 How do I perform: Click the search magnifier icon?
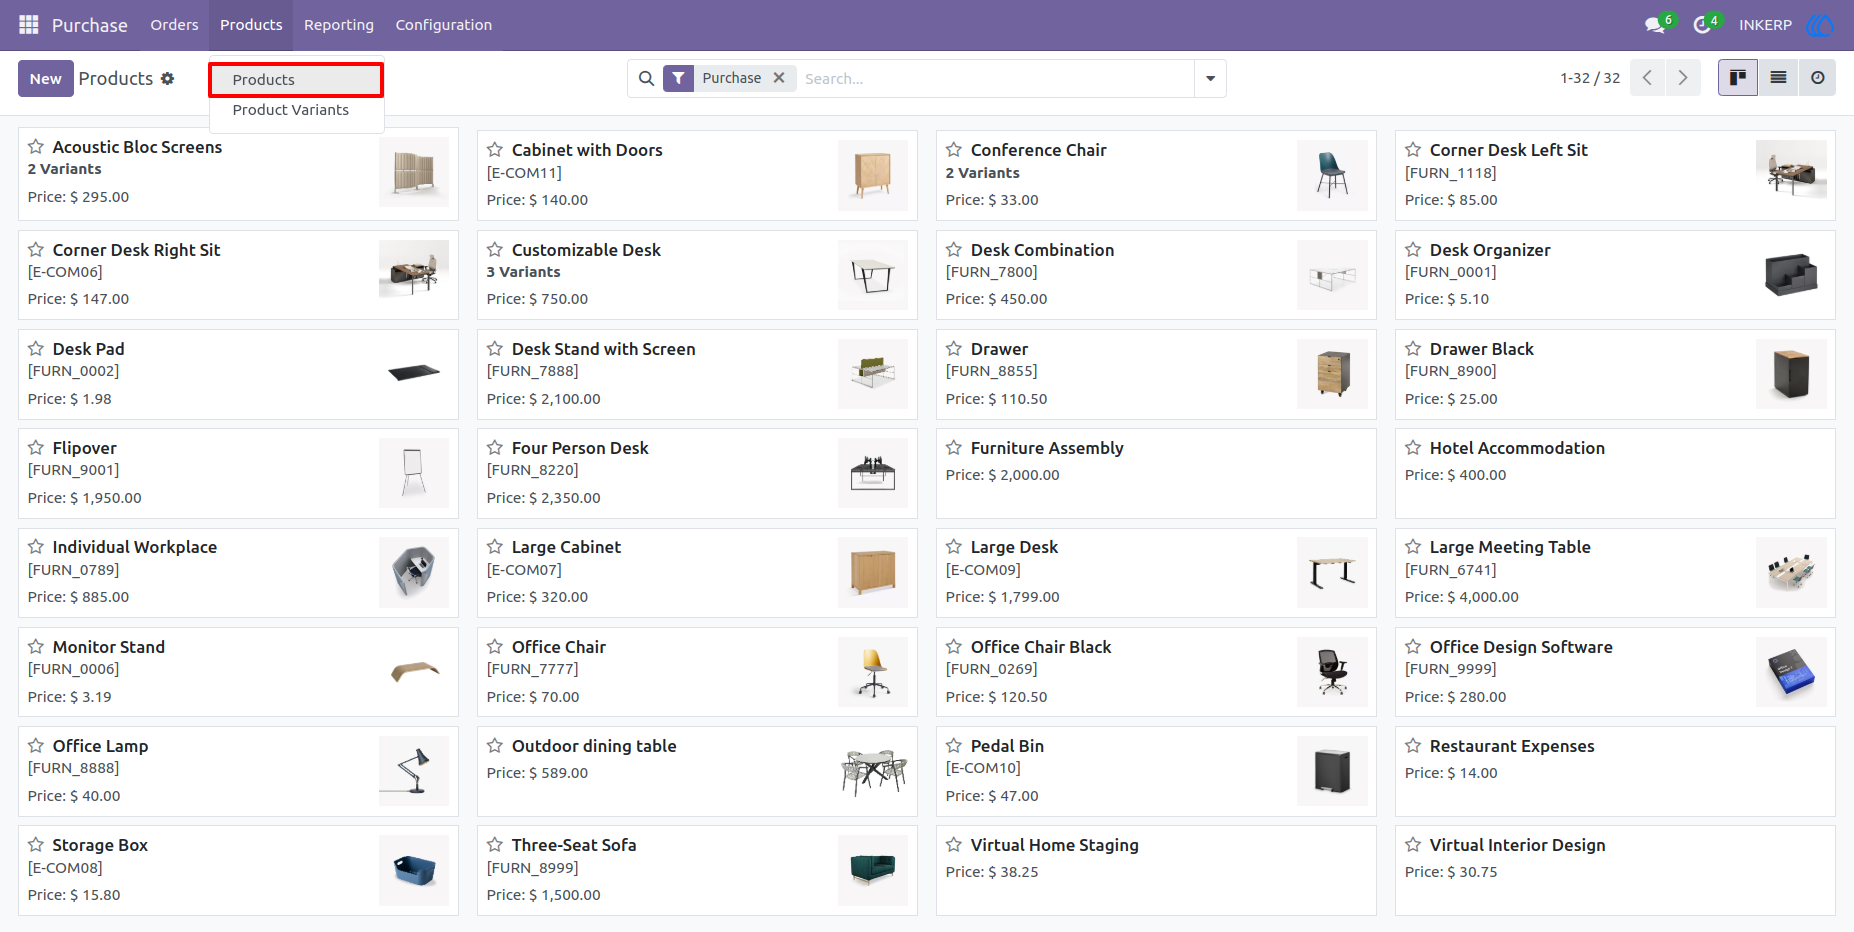[646, 78]
